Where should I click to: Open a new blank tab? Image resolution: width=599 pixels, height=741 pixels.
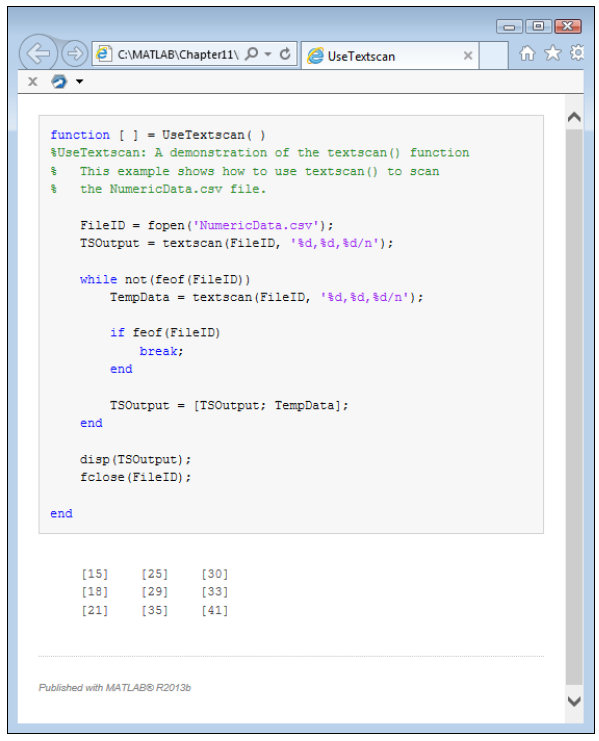(x=493, y=56)
